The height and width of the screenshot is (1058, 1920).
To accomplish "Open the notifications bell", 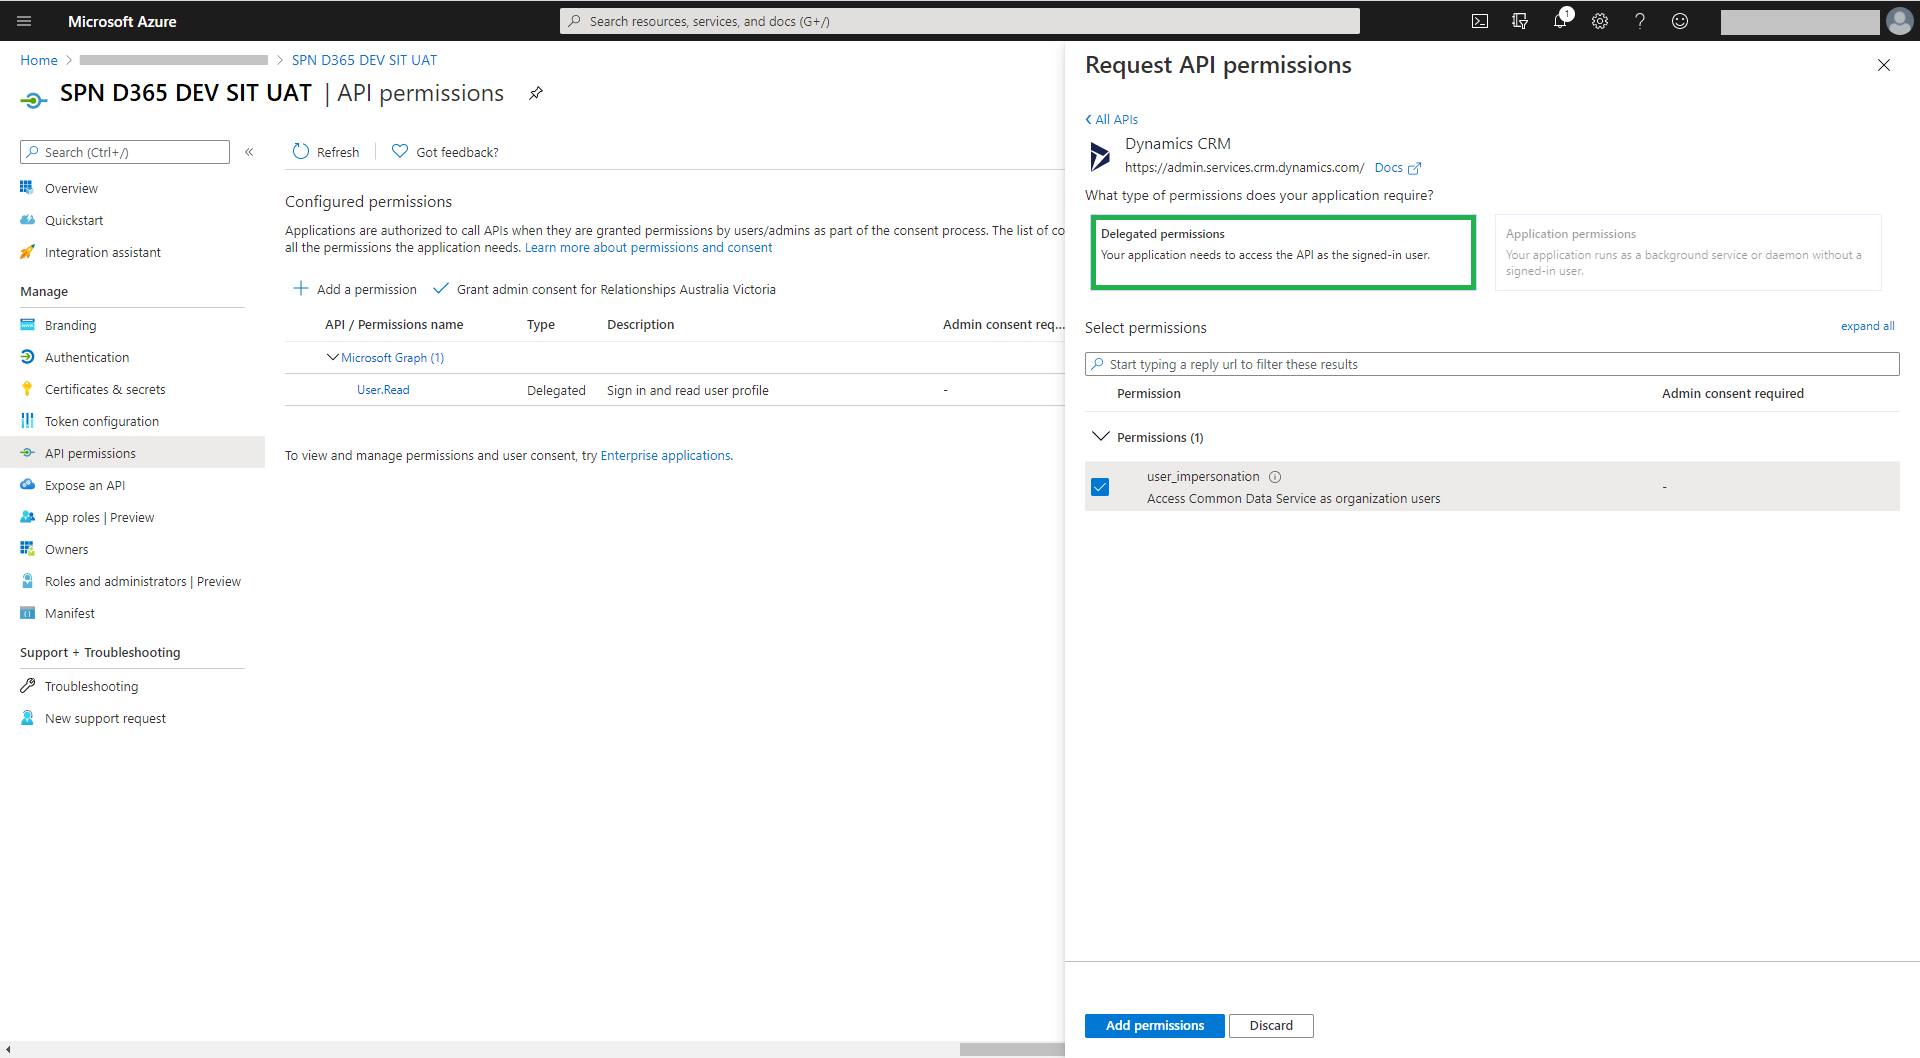I will click(x=1560, y=21).
